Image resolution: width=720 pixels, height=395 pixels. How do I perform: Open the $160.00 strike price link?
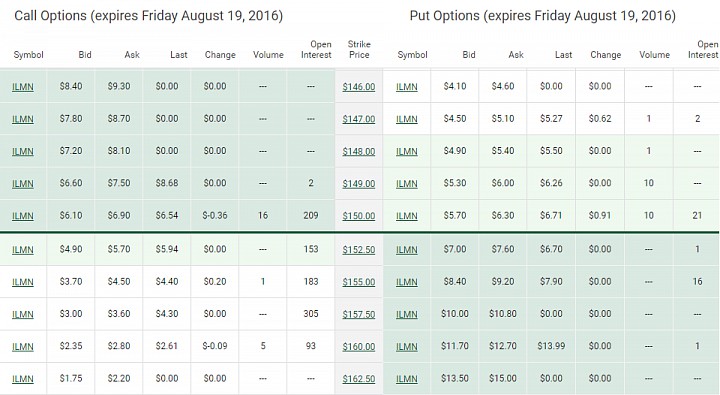[359, 347]
